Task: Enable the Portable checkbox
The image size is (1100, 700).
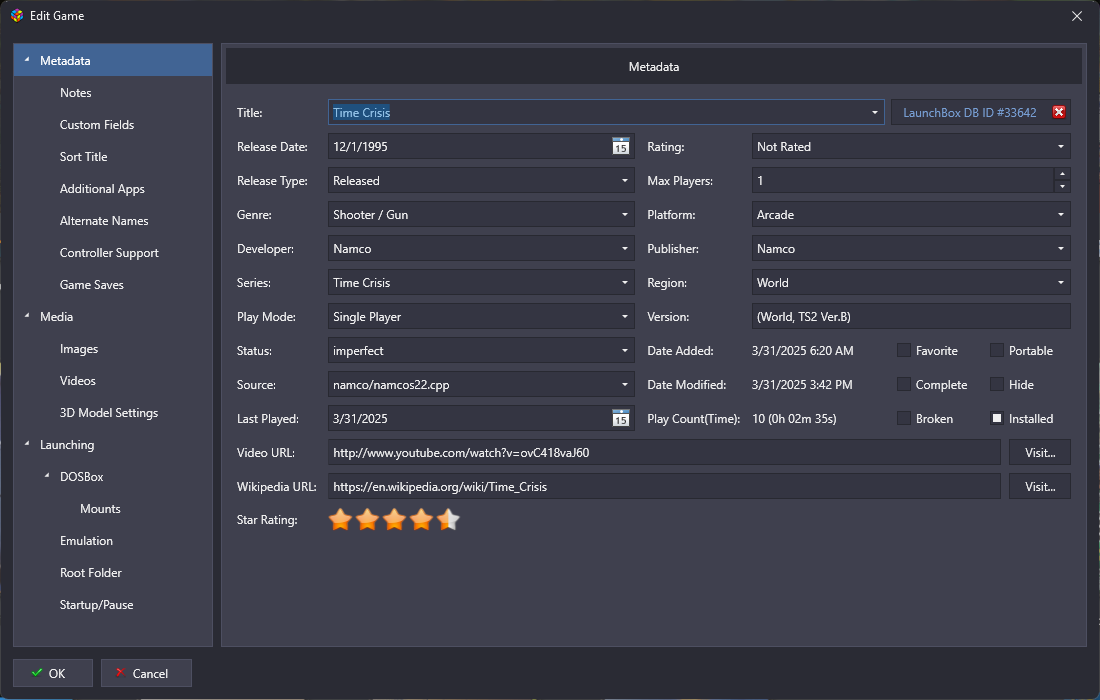Action: [997, 350]
